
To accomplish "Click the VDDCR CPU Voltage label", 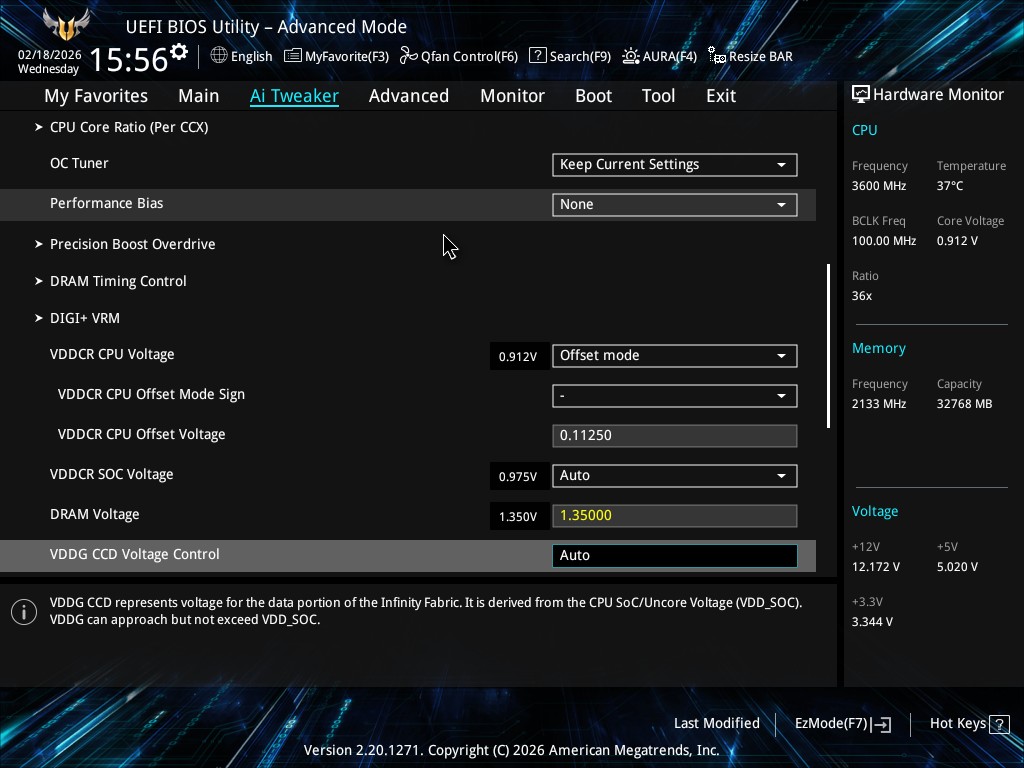I will [x=112, y=355].
